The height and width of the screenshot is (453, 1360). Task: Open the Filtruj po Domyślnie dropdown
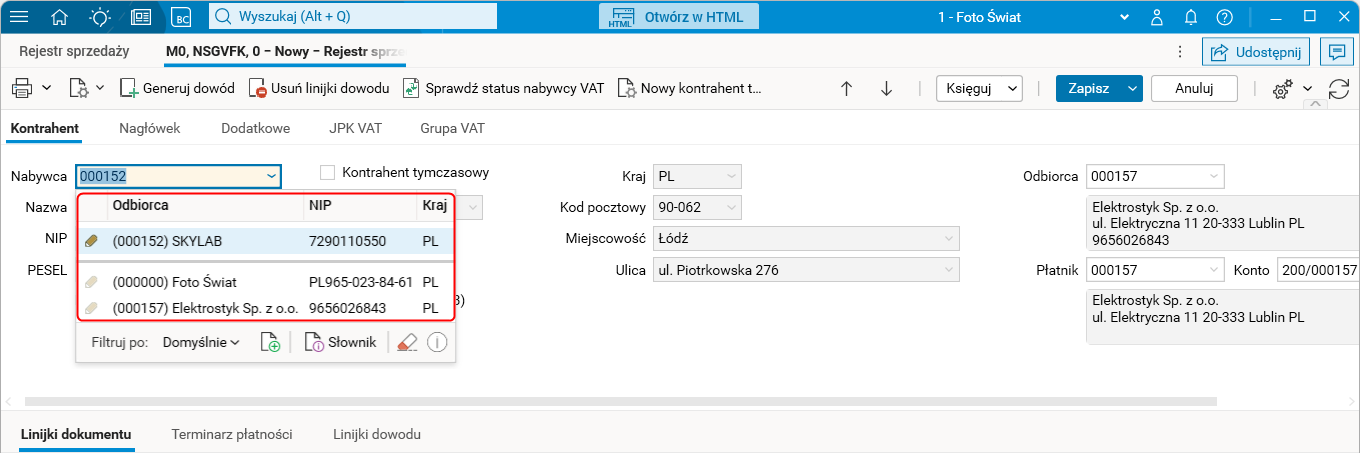pyautogui.click(x=201, y=342)
